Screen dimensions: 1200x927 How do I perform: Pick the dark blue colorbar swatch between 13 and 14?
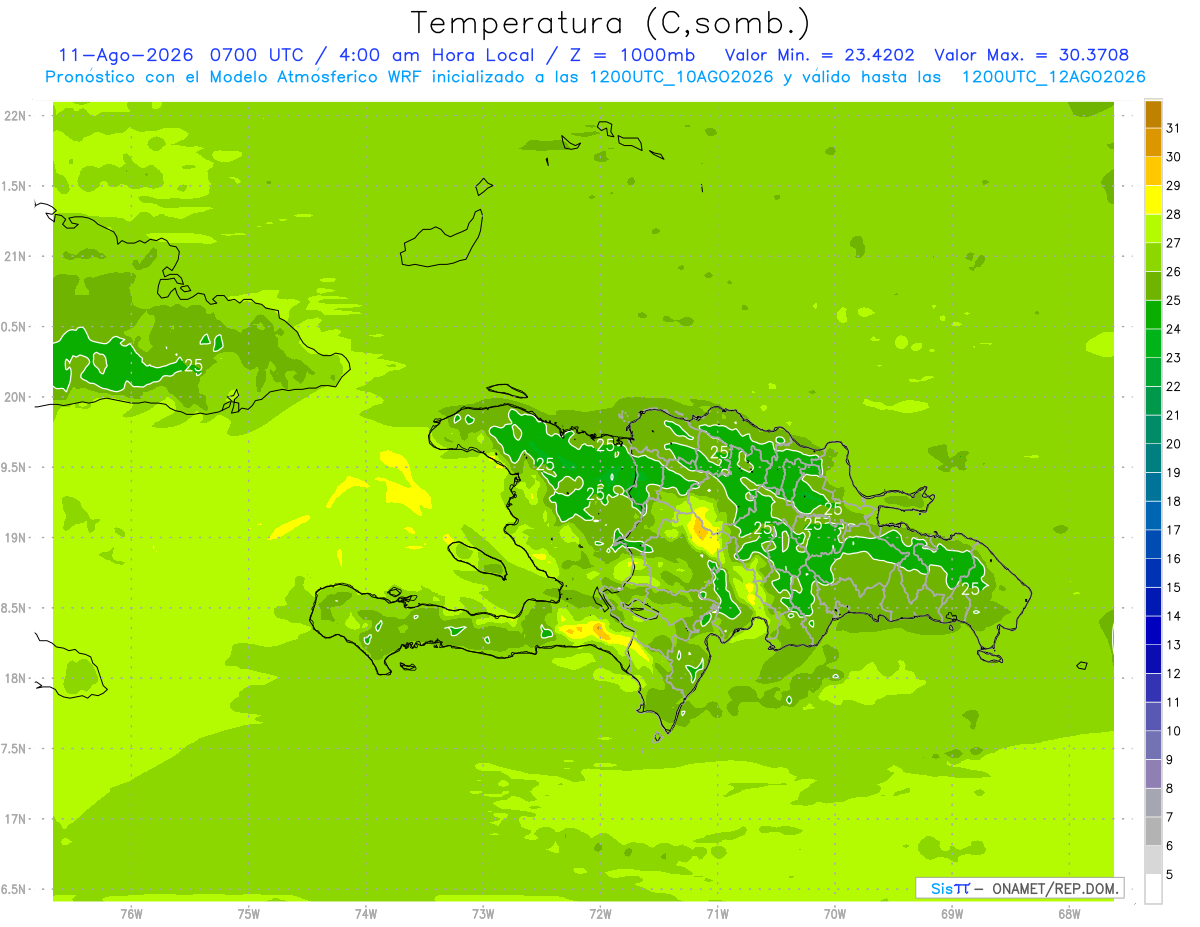tap(1153, 631)
